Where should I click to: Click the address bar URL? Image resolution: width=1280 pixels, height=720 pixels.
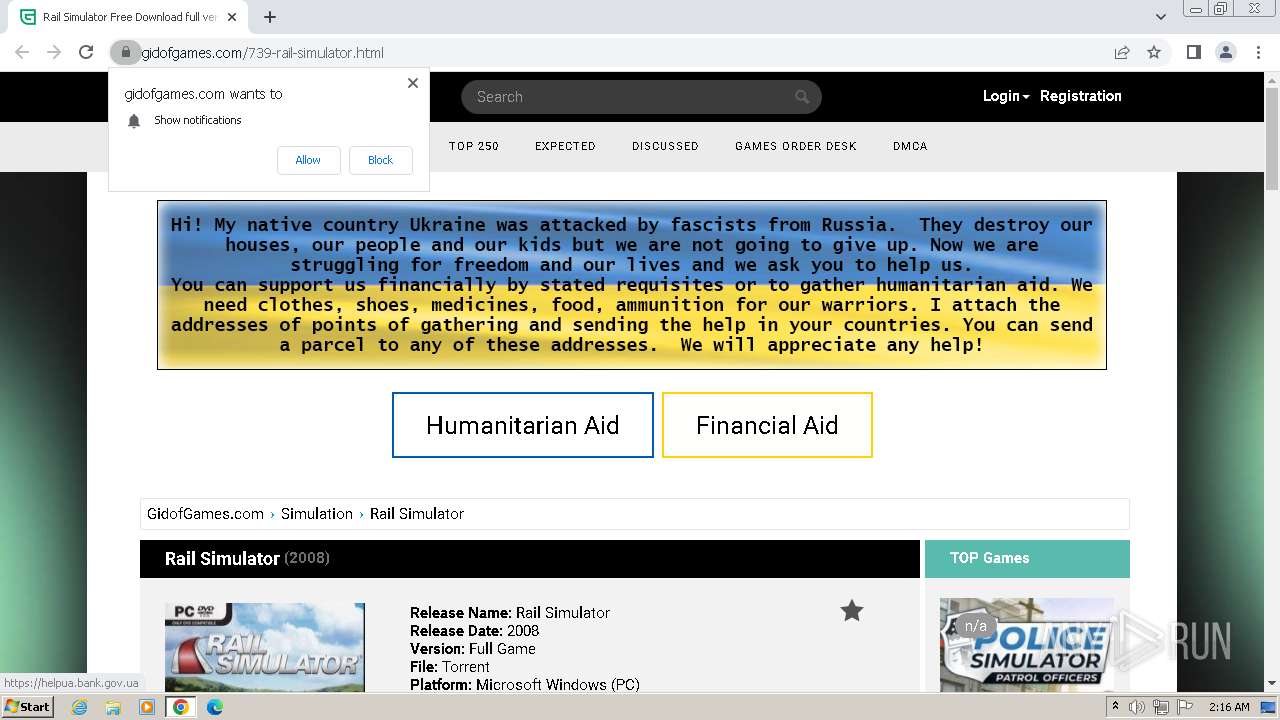(x=262, y=53)
